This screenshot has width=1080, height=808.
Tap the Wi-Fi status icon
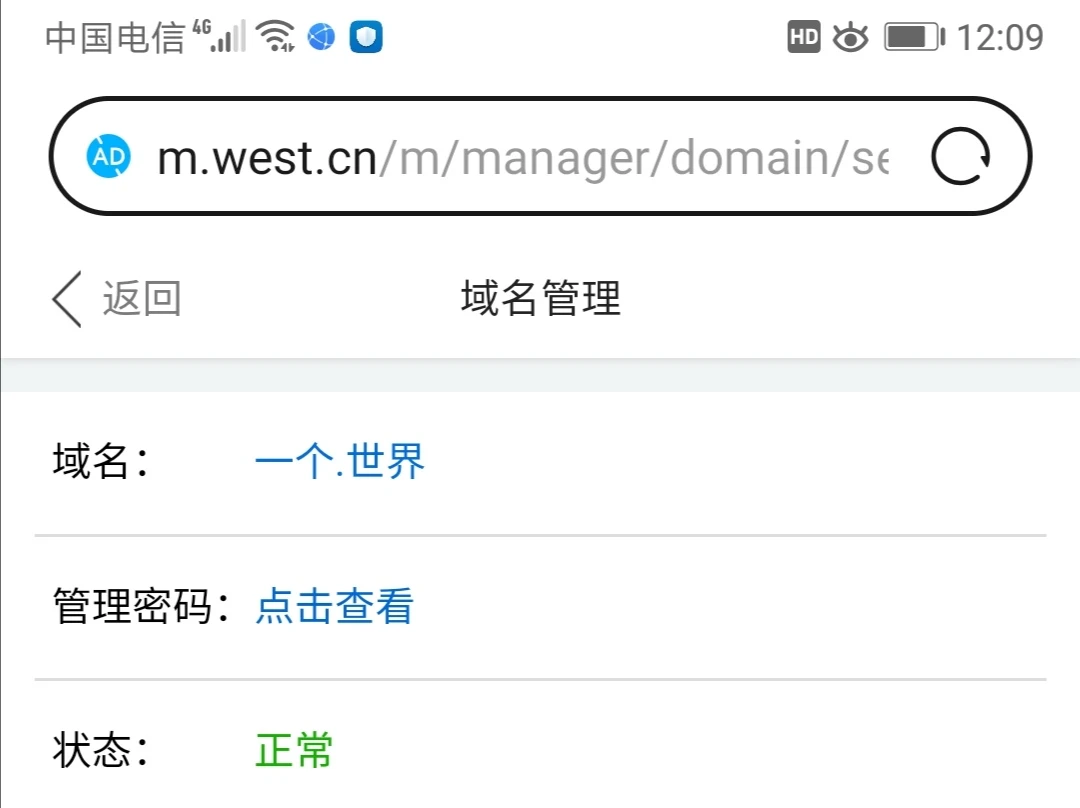click(x=275, y=38)
